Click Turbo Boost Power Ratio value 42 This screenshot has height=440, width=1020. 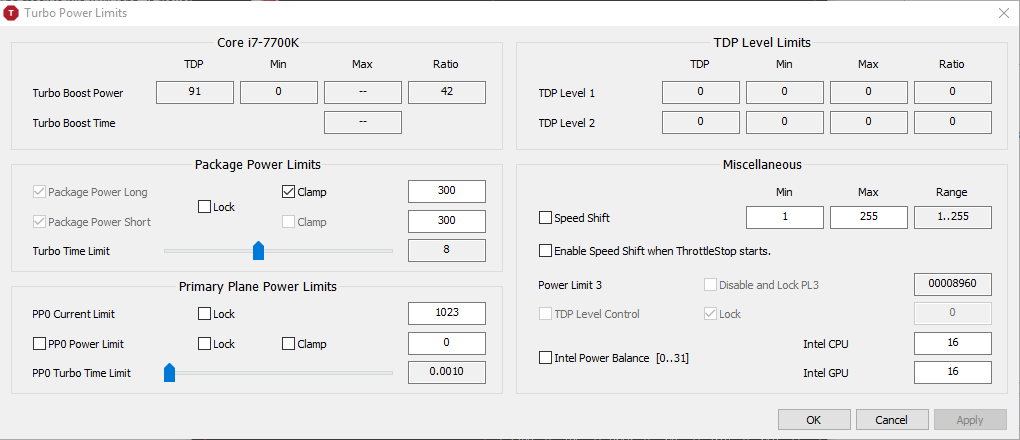pos(447,92)
